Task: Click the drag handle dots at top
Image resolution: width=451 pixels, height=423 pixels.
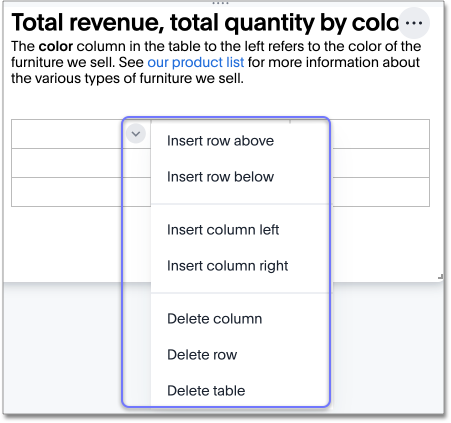Action: 221,3
